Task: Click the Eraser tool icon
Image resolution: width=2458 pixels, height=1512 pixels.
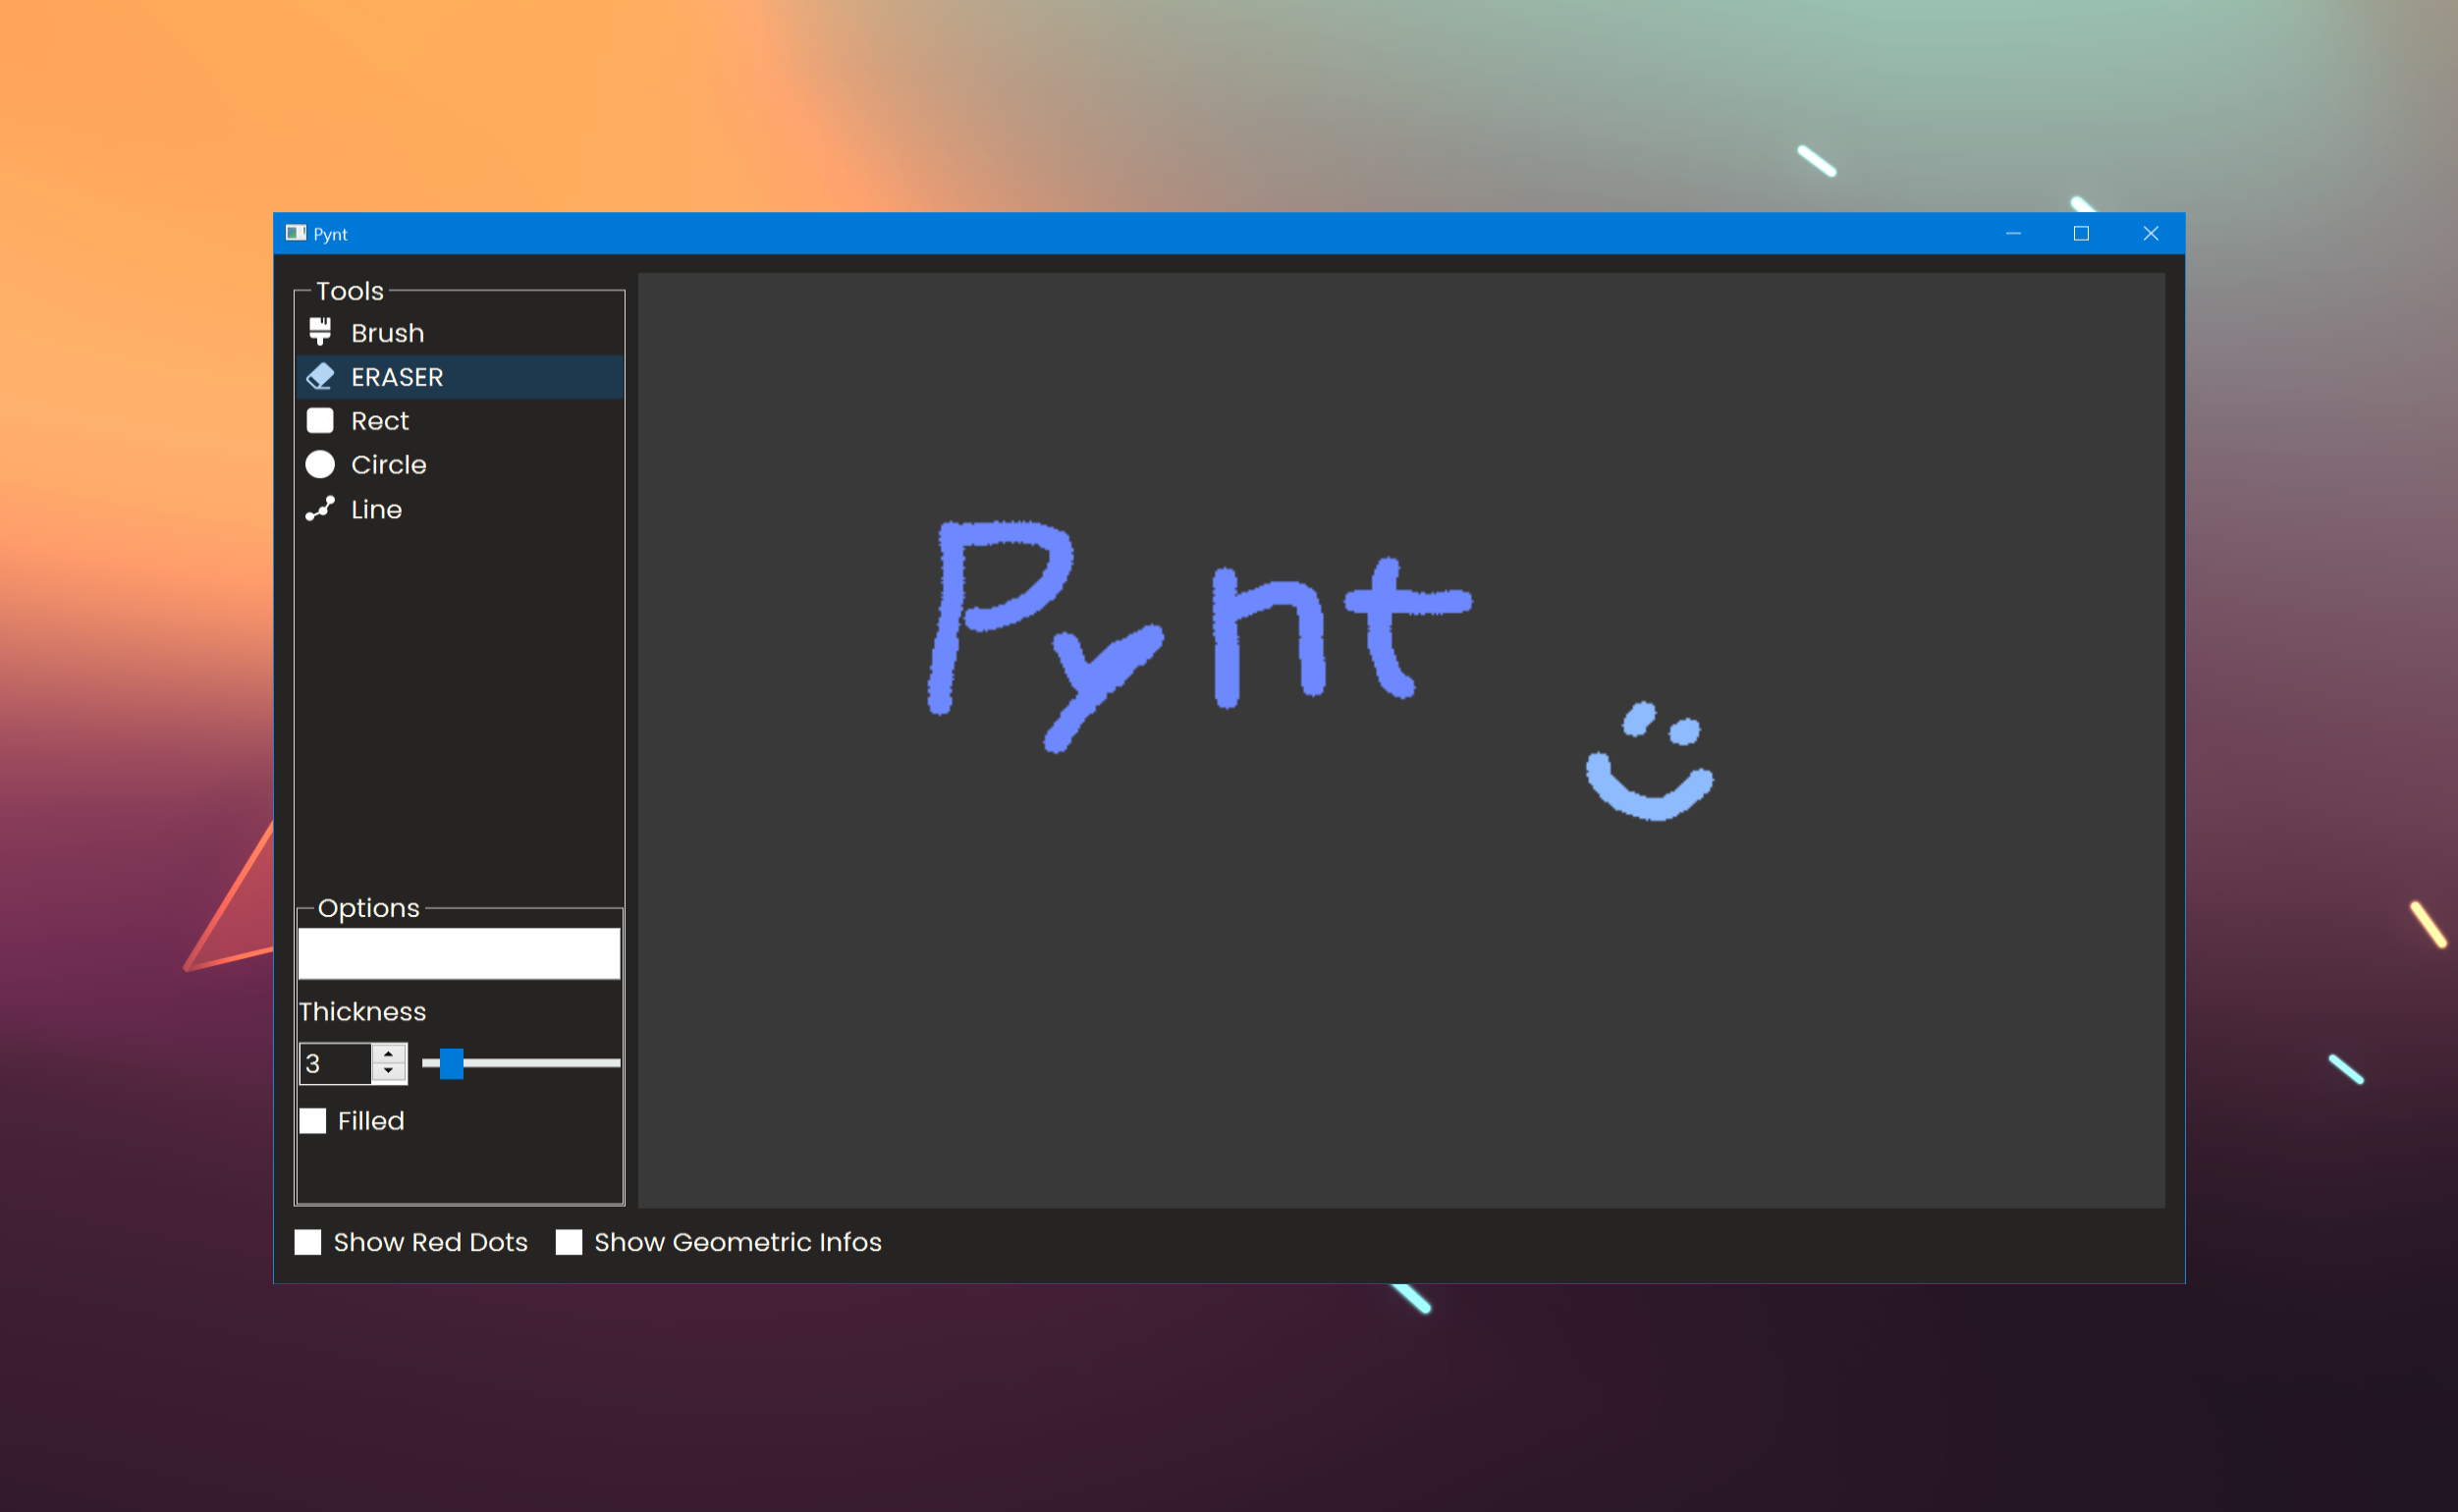Action: 320,377
